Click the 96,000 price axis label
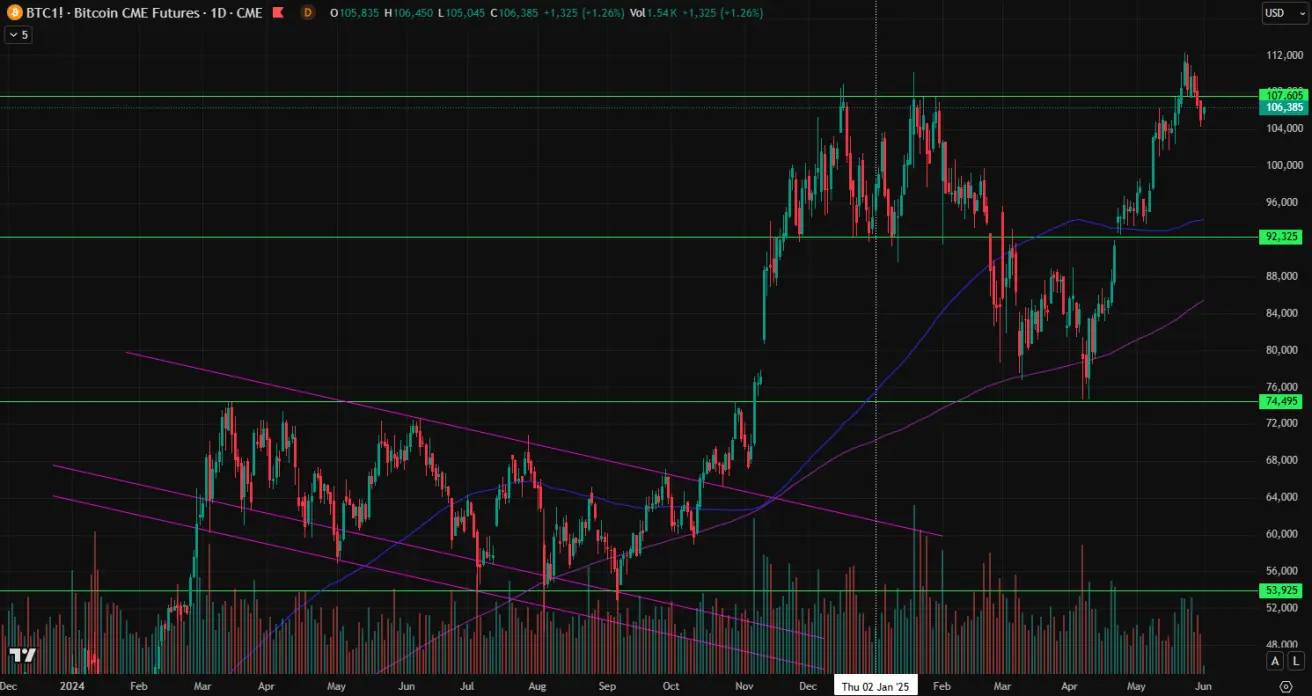This screenshot has width=1312, height=696. [1283, 202]
